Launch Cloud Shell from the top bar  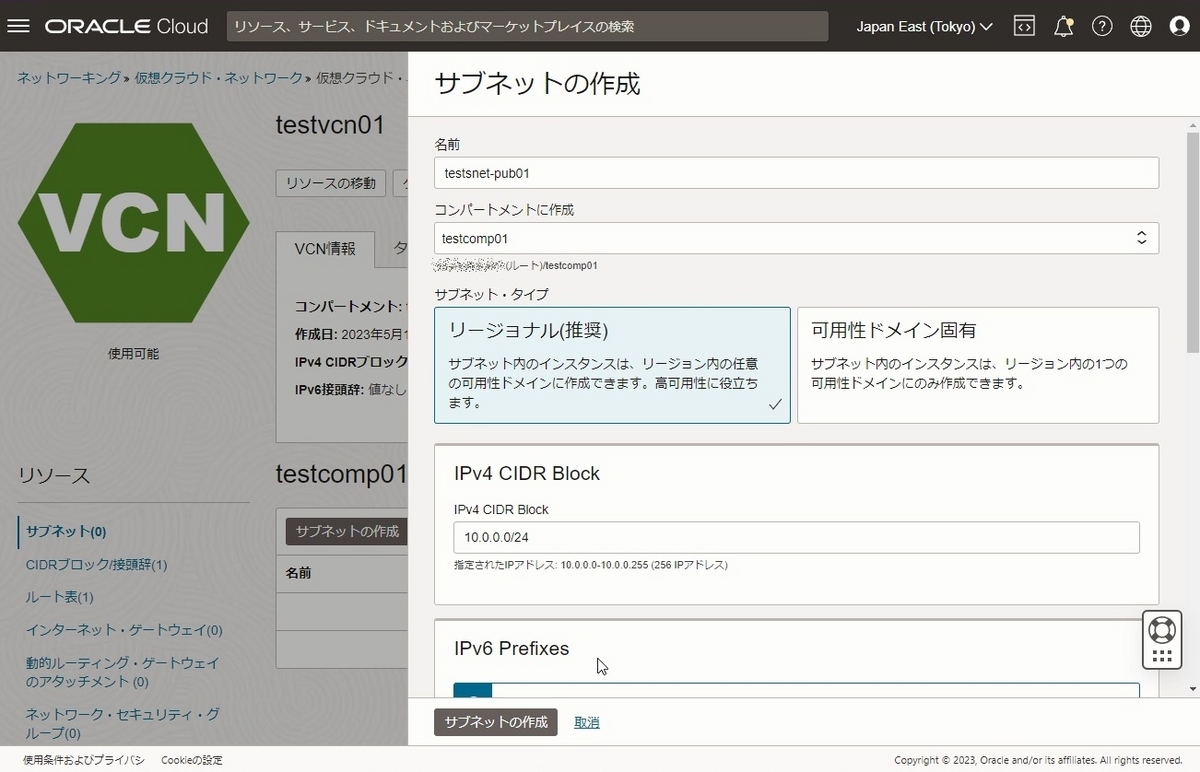[1023, 26]
